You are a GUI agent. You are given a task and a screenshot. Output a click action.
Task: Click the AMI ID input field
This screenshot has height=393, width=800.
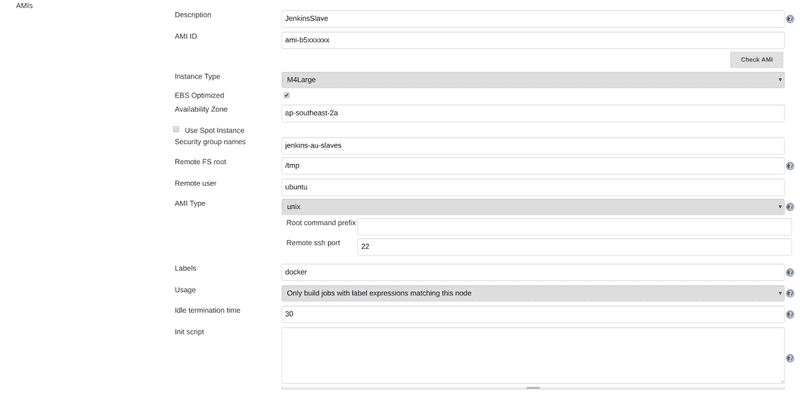(533, 40)
